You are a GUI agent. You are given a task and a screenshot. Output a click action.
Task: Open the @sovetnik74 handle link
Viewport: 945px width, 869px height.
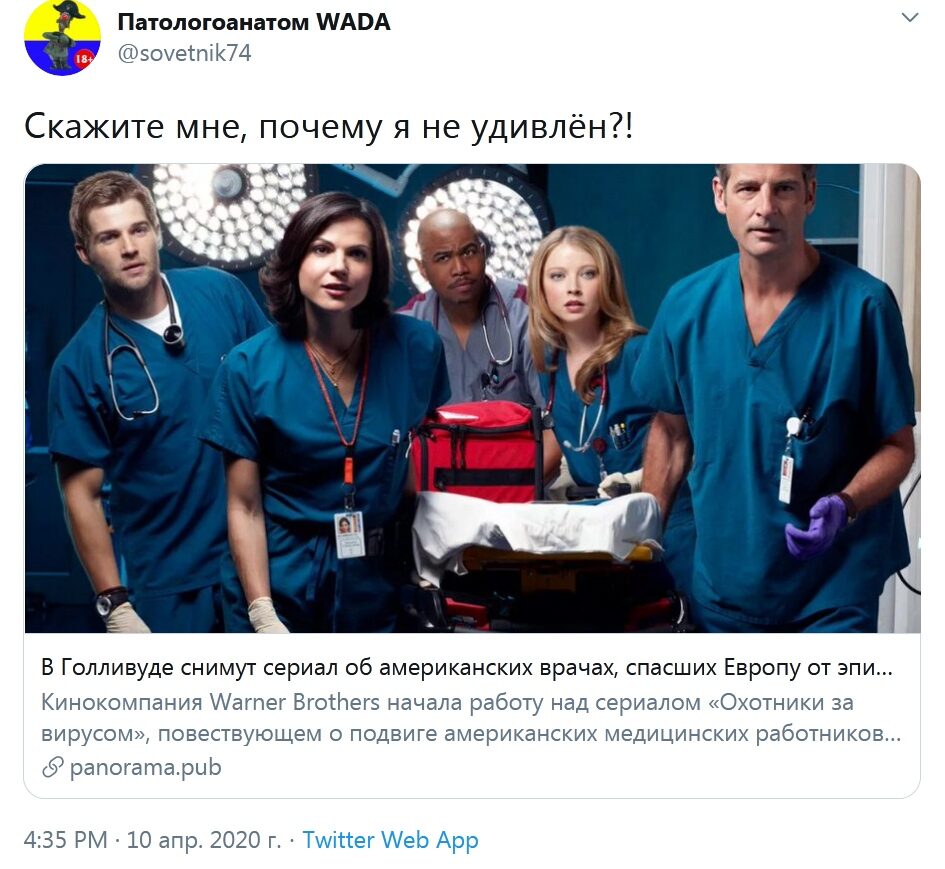[x=184, y=54]
